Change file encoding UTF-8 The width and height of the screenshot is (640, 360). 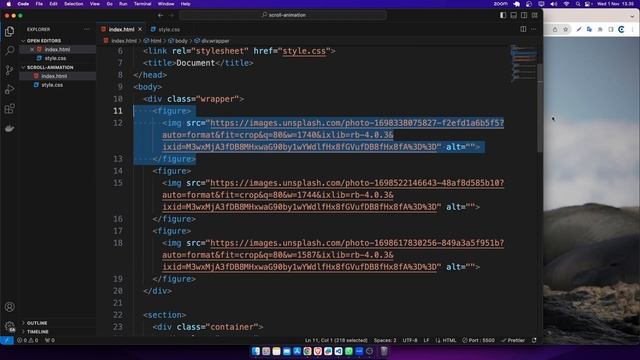point(410,340)
